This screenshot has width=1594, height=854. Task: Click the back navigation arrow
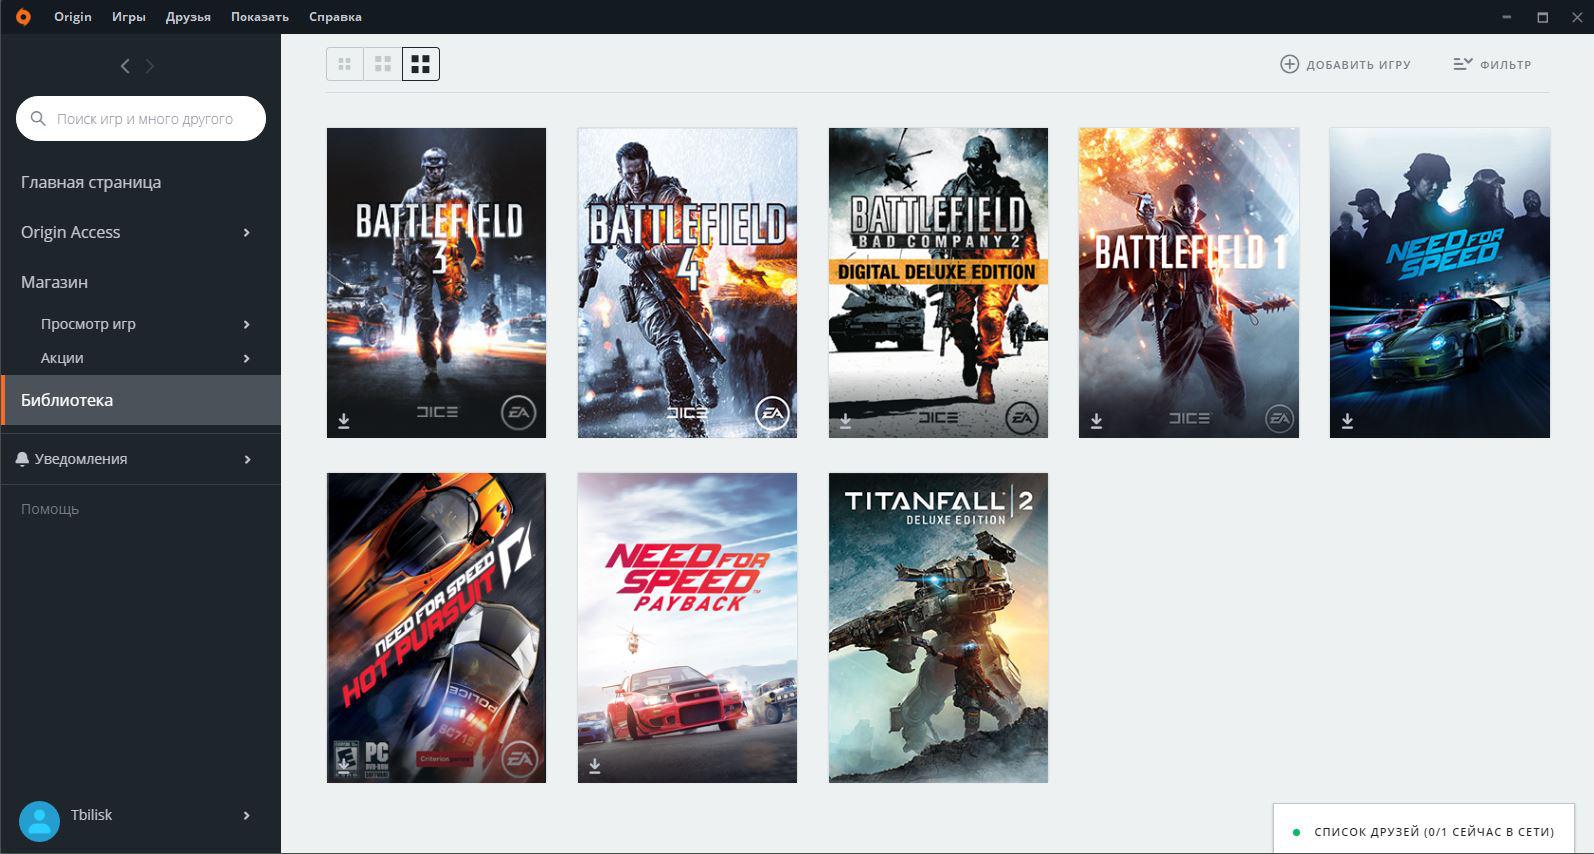125,66
